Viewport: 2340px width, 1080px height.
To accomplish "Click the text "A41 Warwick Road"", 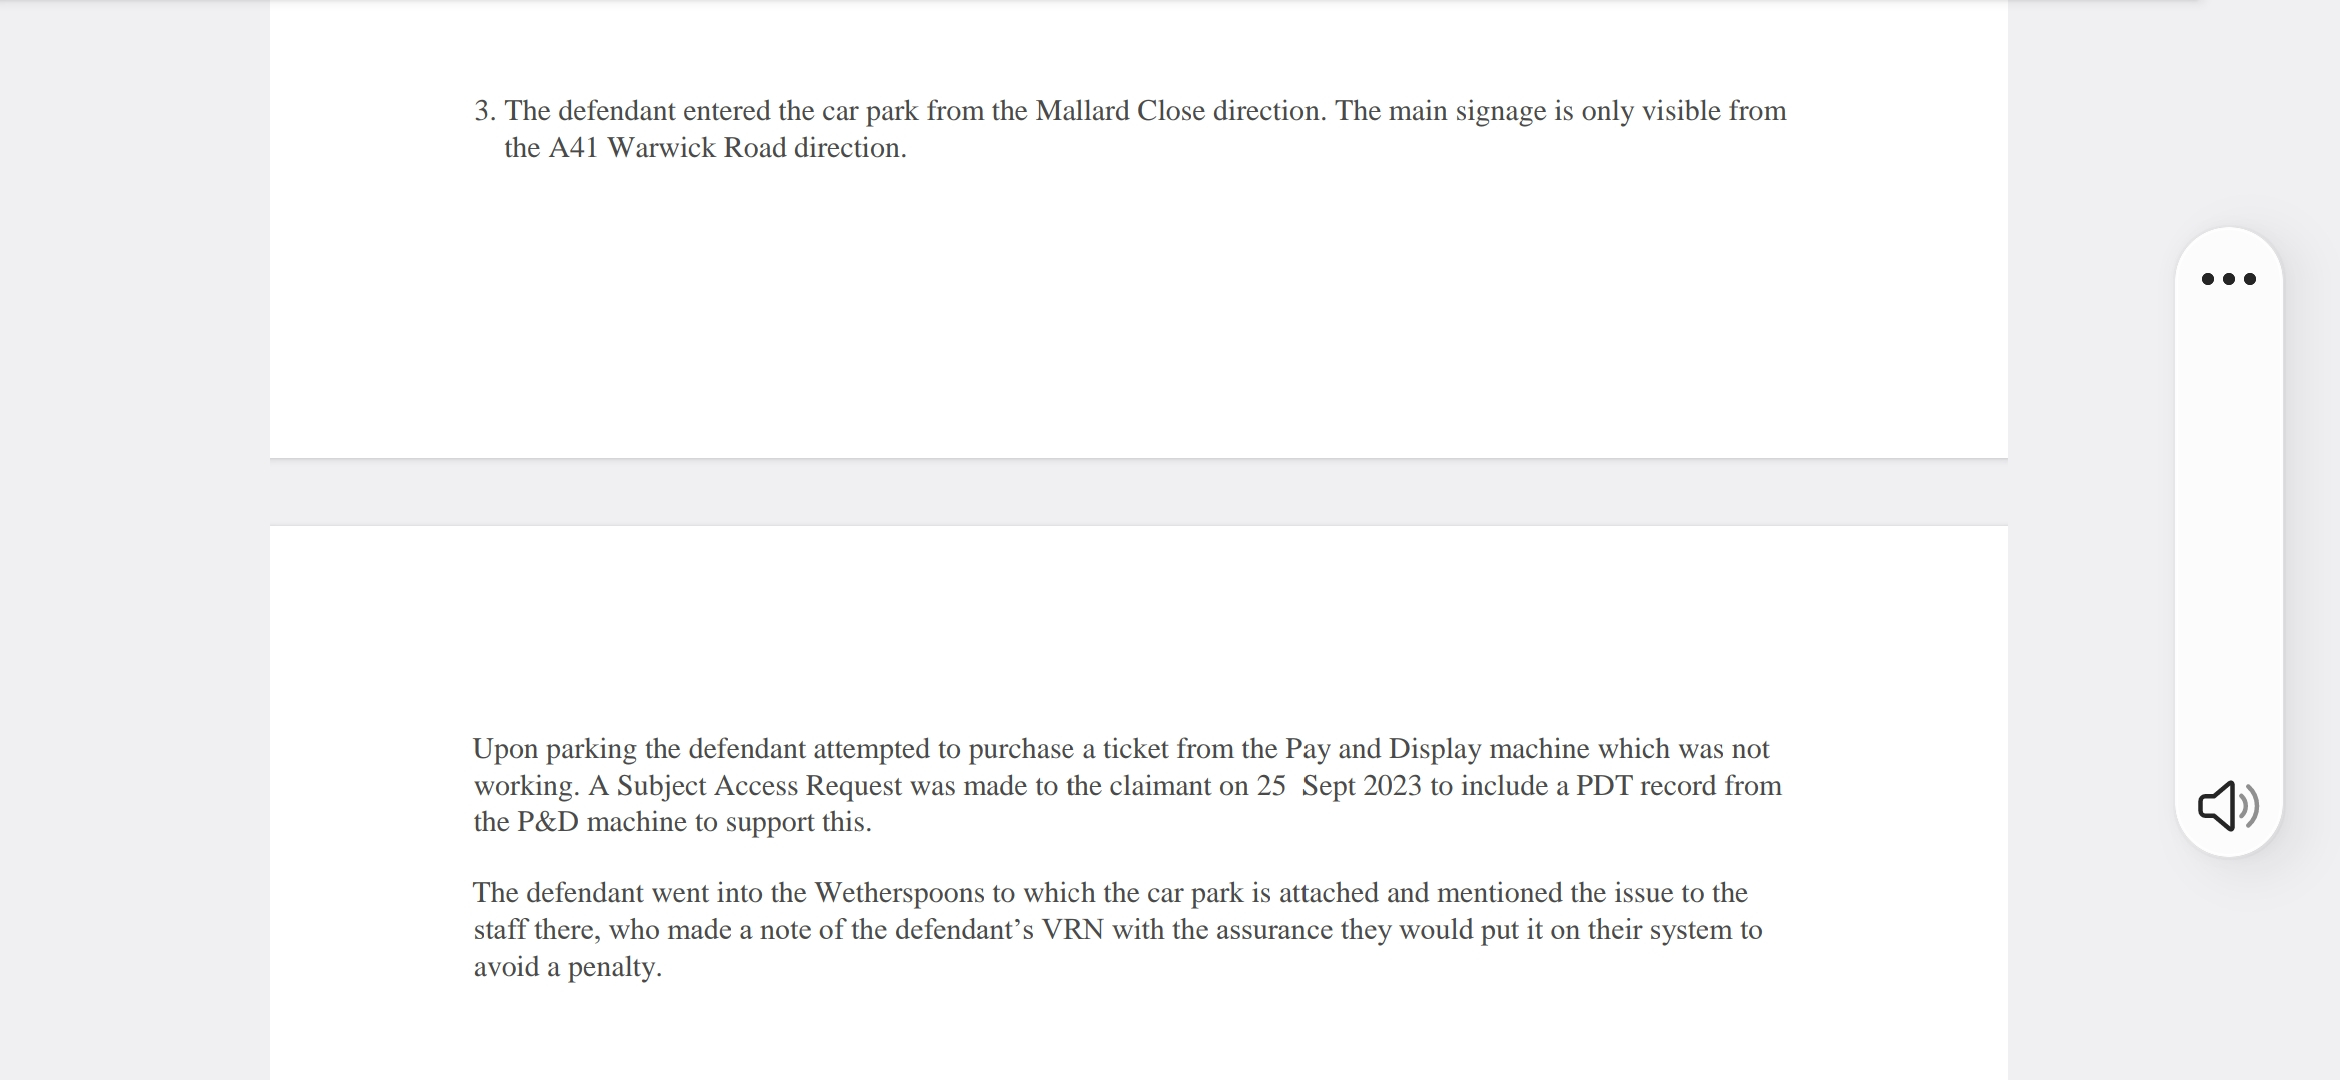I will tap(667, 148).
